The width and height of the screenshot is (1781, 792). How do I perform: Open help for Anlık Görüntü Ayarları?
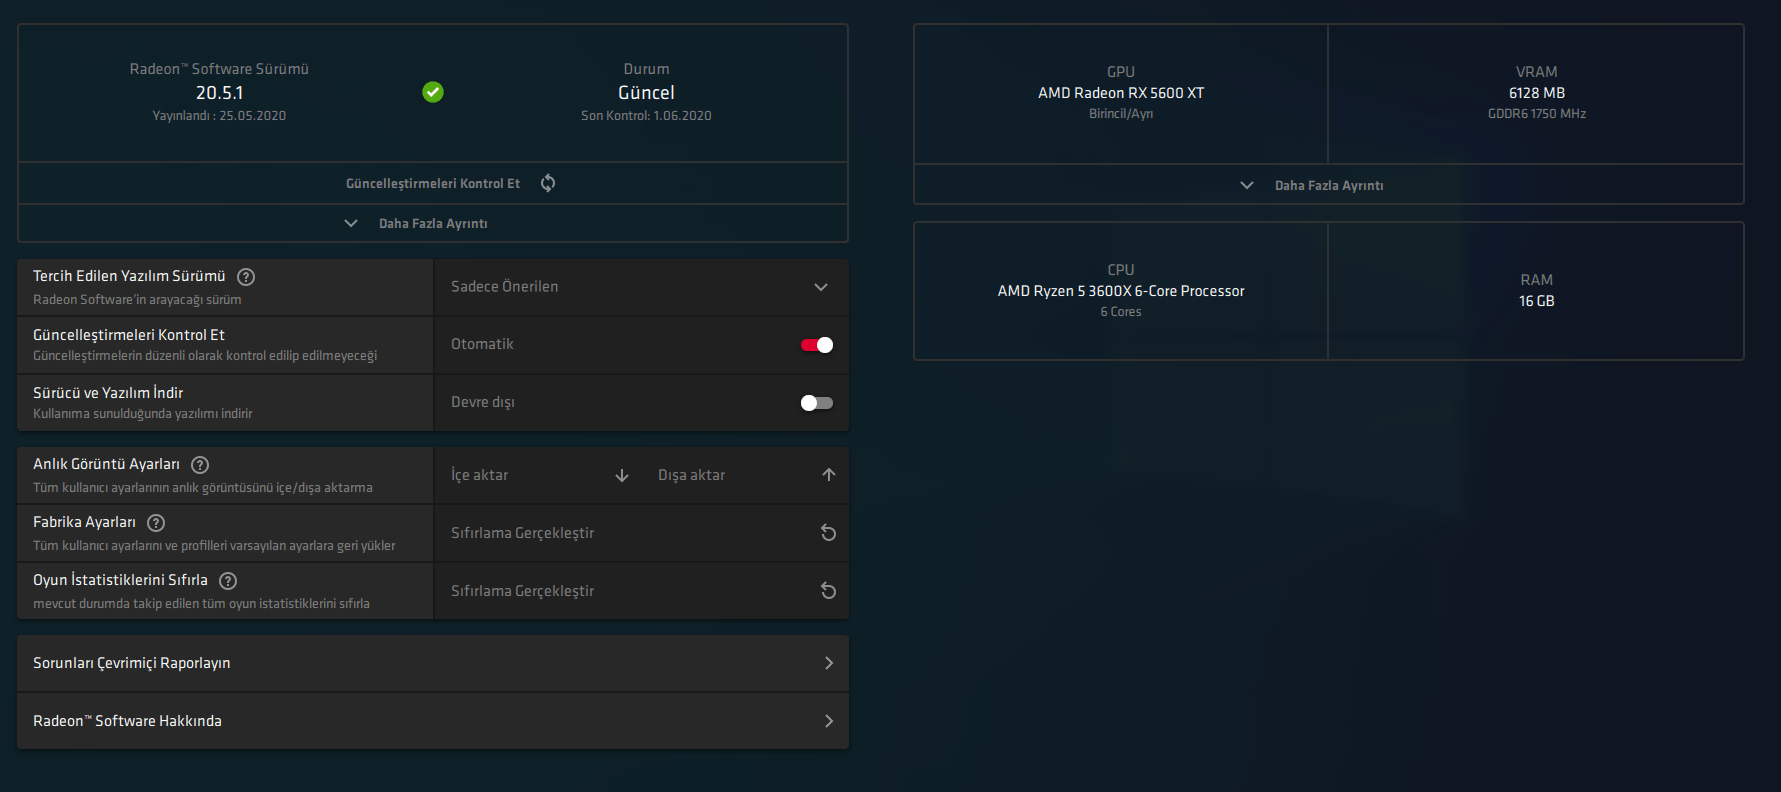click(x=200, y=465)
